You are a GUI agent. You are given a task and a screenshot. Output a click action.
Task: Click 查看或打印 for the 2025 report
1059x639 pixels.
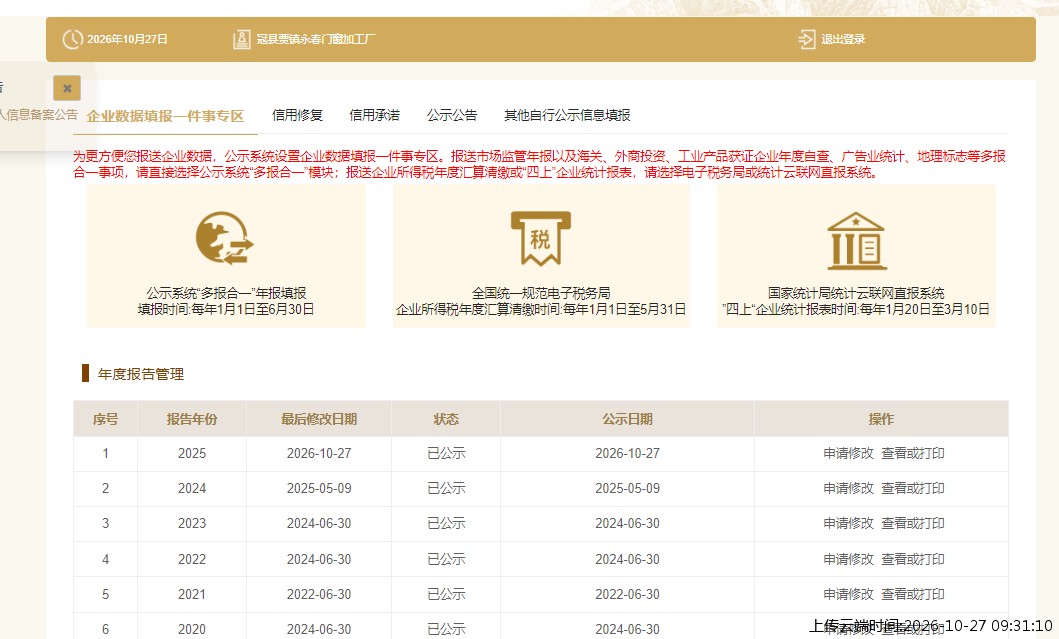[x=913, y=453]
